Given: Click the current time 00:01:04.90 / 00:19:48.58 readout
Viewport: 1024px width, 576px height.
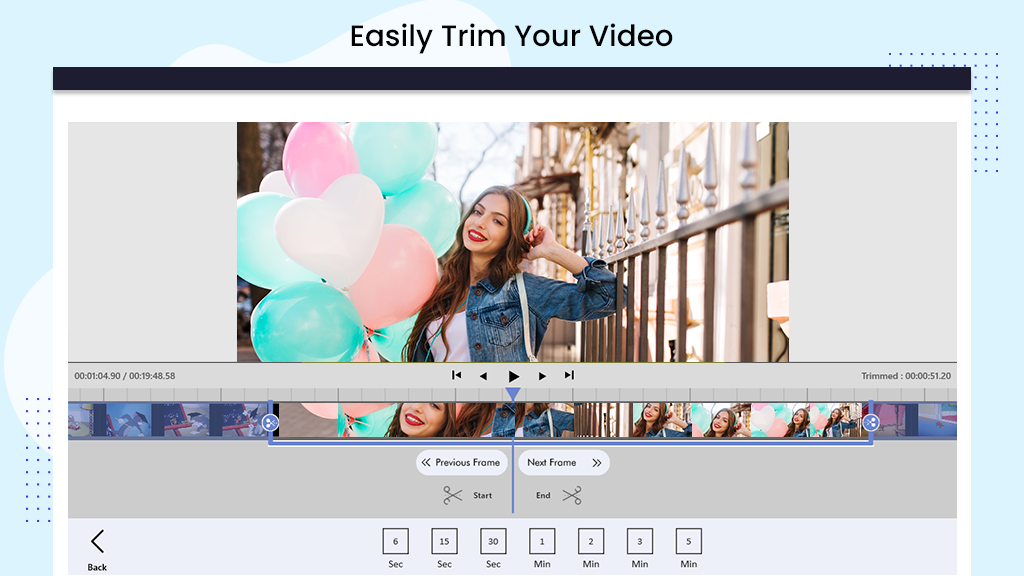Looking at the screenshot, I should (125, 376).
